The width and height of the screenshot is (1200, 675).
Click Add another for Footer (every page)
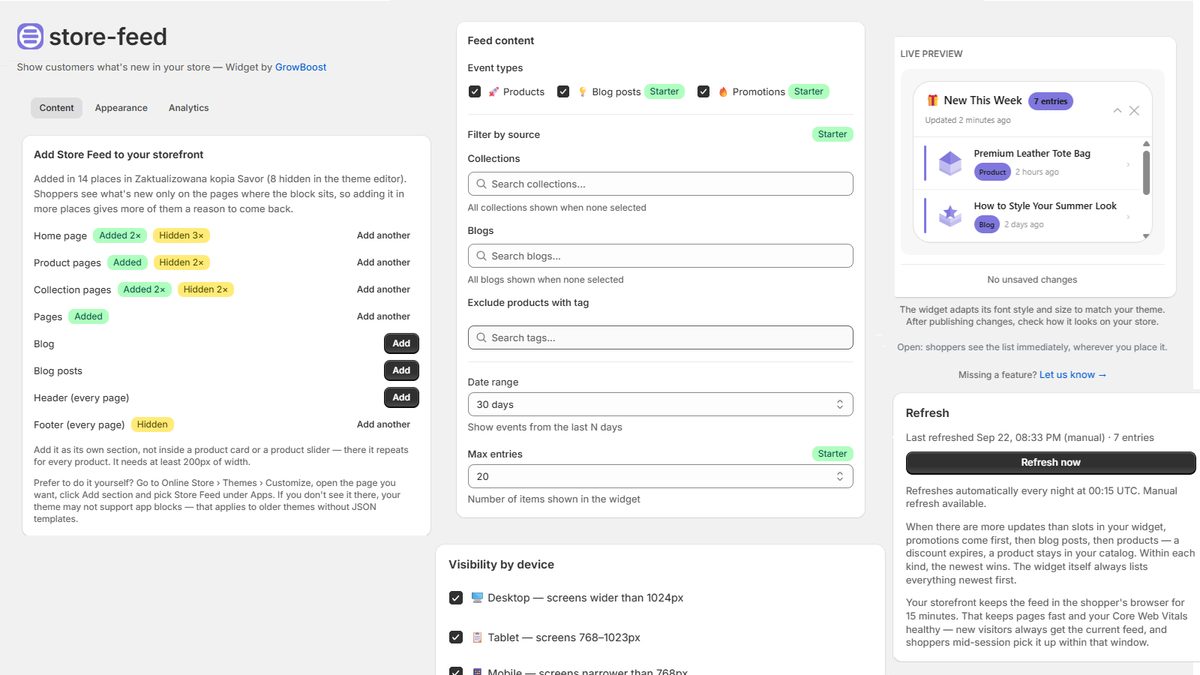pyautogui.click(x=384, y=425)
